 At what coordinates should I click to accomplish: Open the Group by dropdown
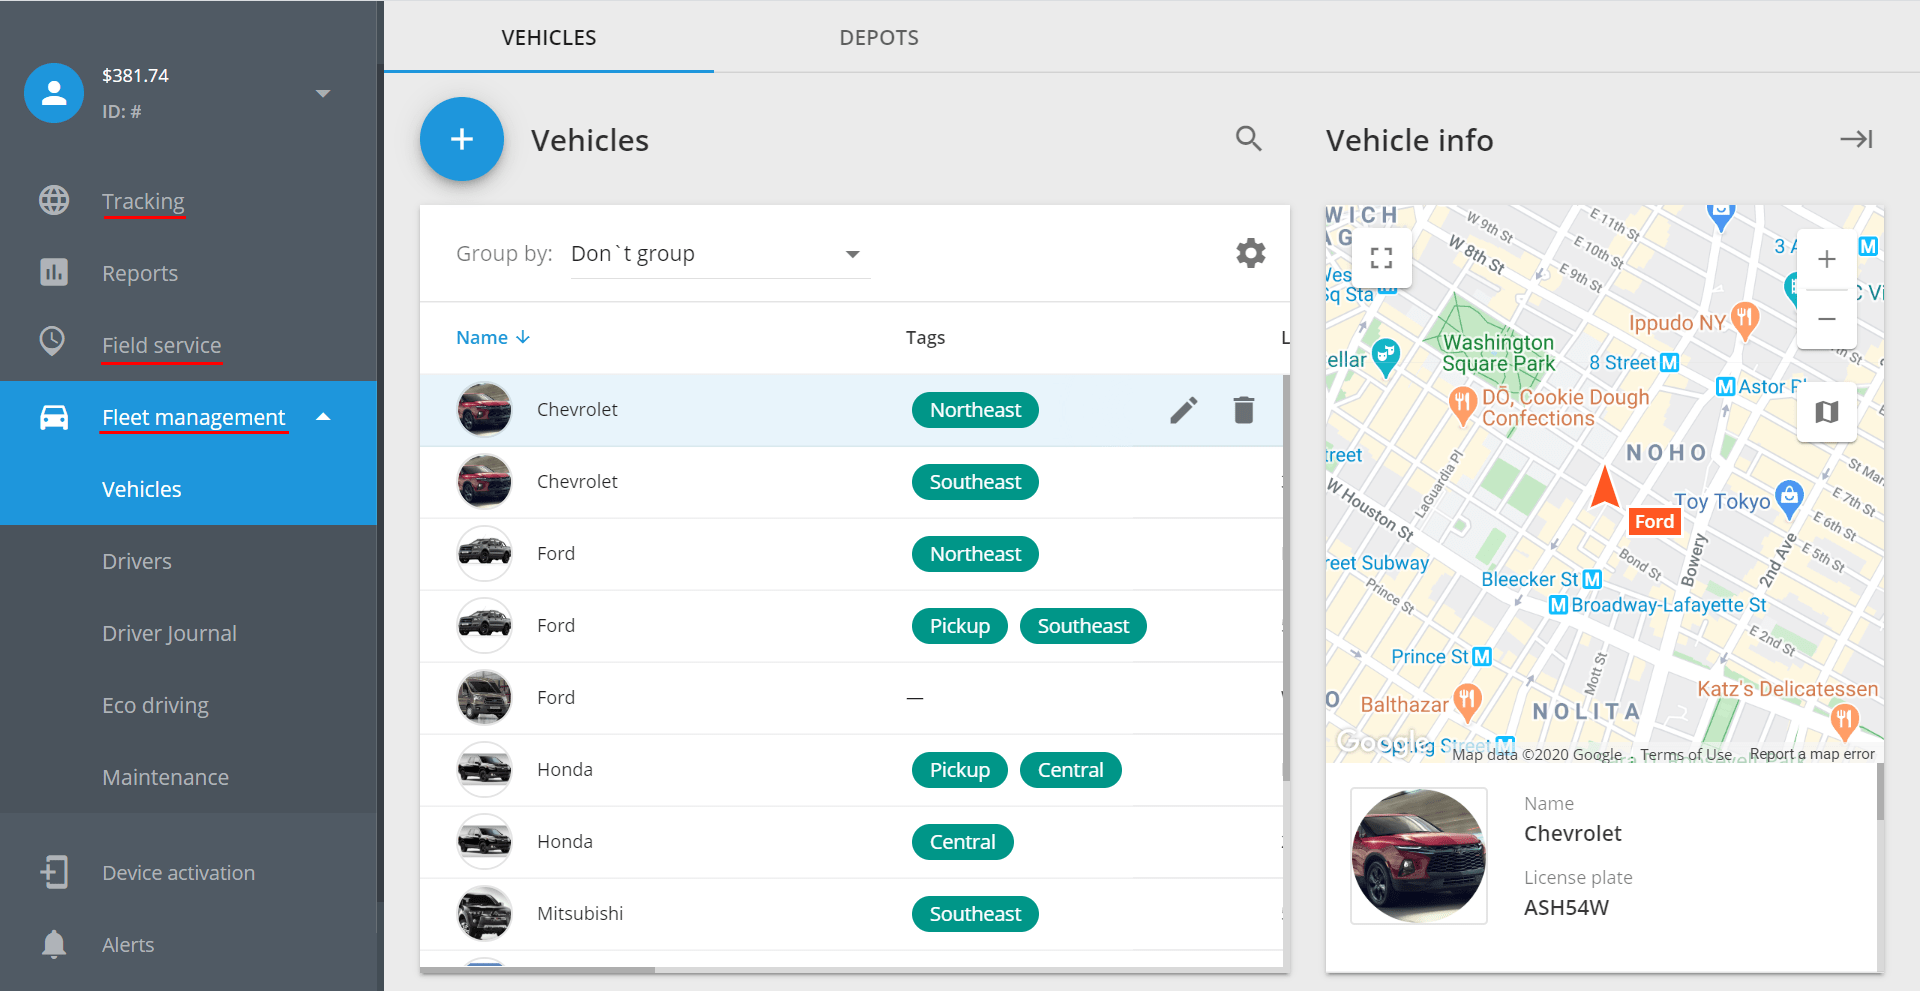pyautogui.click(x=720, y=254)
